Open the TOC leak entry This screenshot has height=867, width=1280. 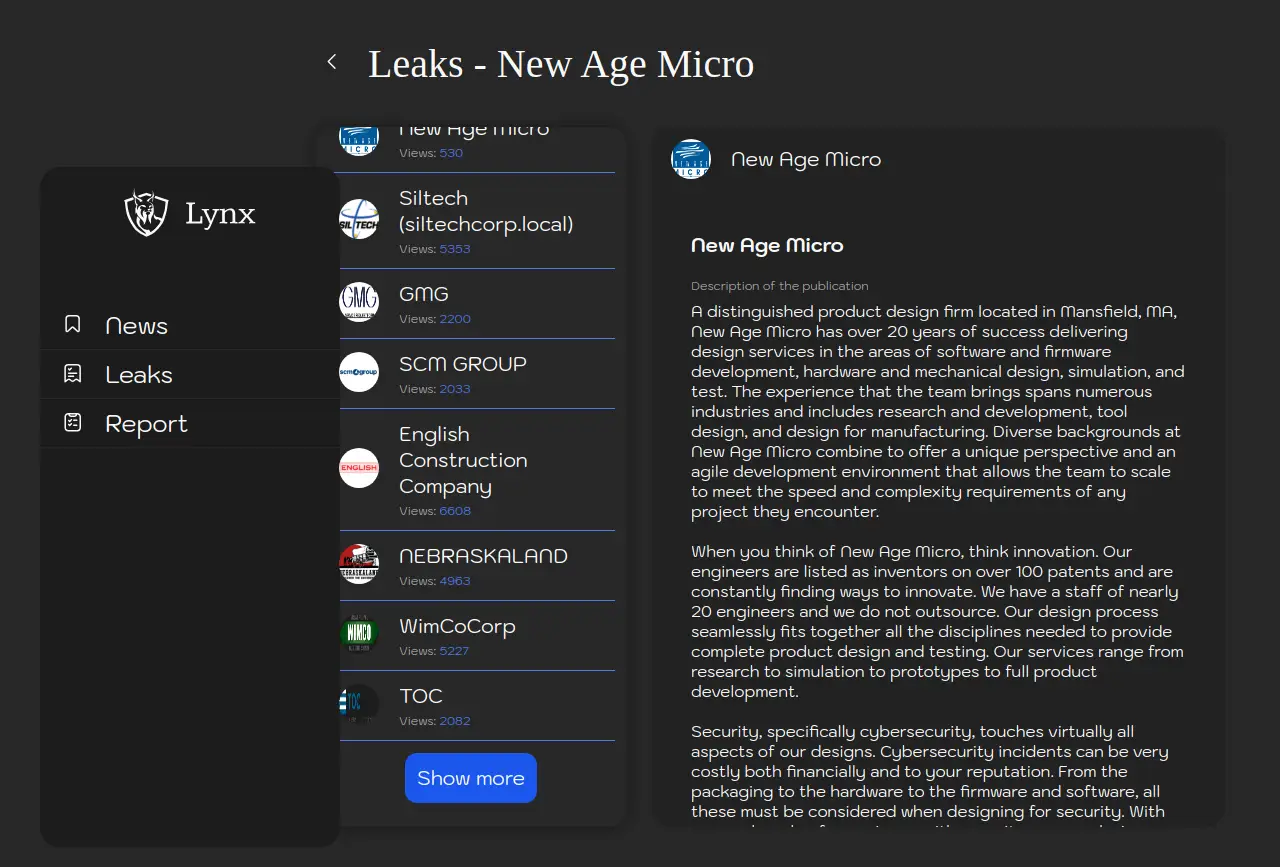(x=421, y=696)
